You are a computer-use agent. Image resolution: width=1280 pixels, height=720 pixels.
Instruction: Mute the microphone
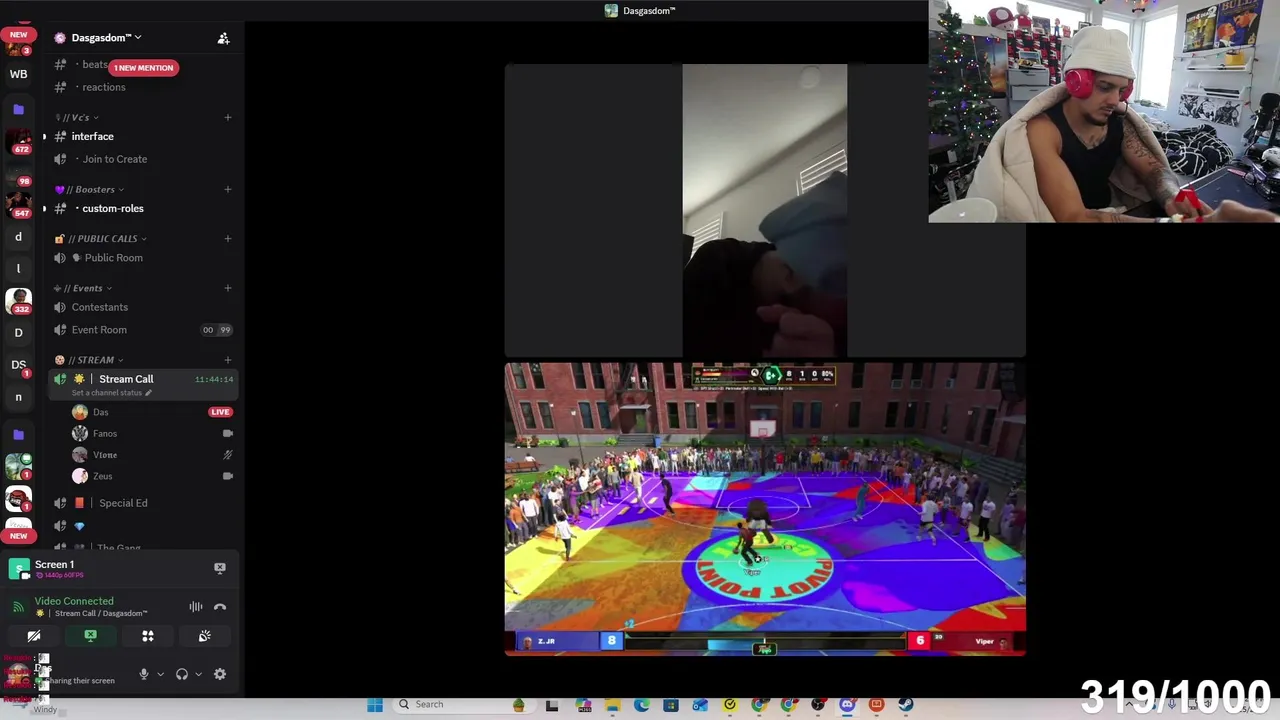click(143, 674)
